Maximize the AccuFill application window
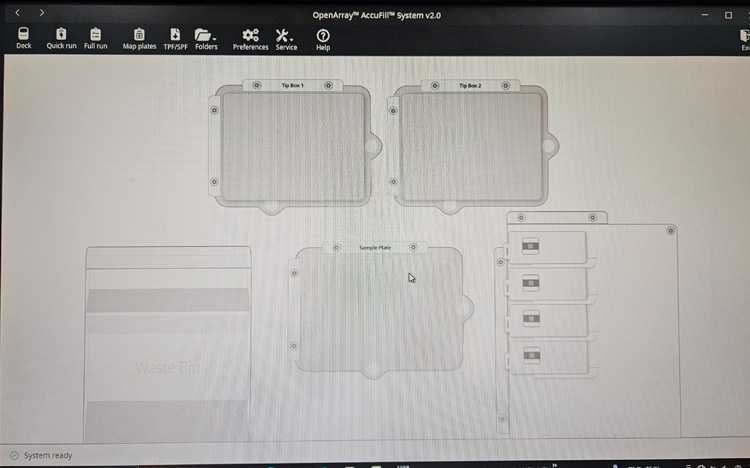This screenshot has height=468, width=750. 729,15
